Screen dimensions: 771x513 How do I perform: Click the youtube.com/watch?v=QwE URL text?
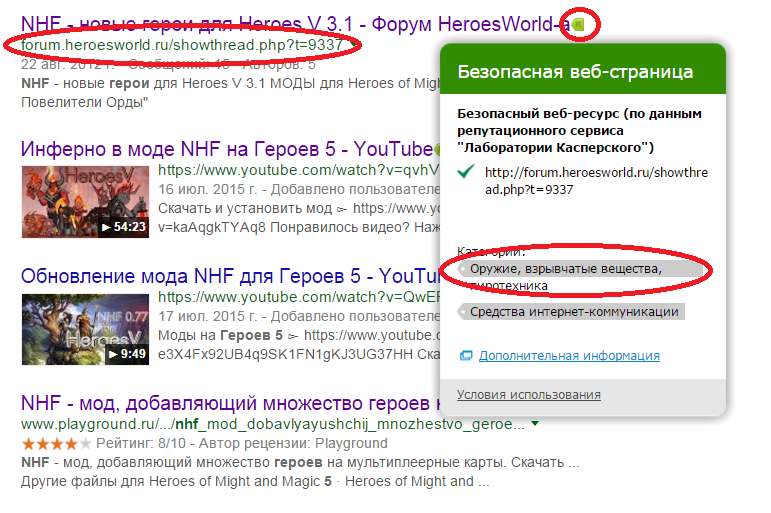(298, 297)
